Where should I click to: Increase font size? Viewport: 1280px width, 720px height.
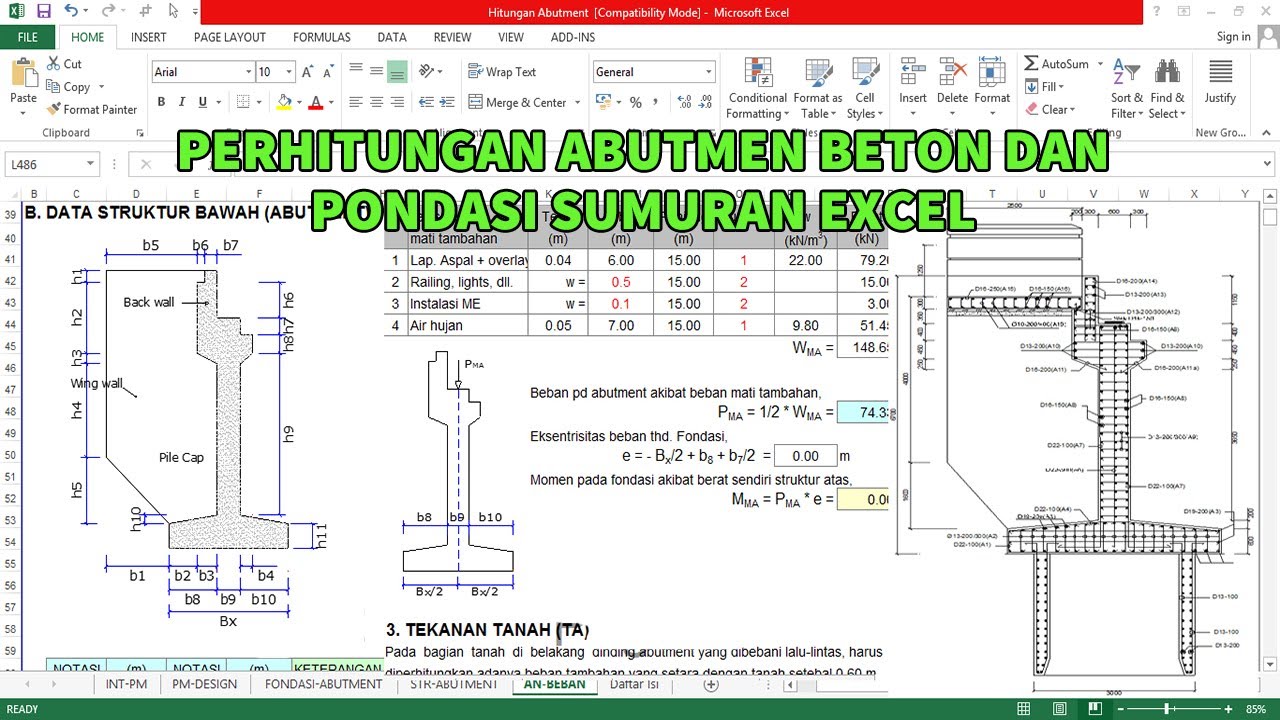(309, 72)
